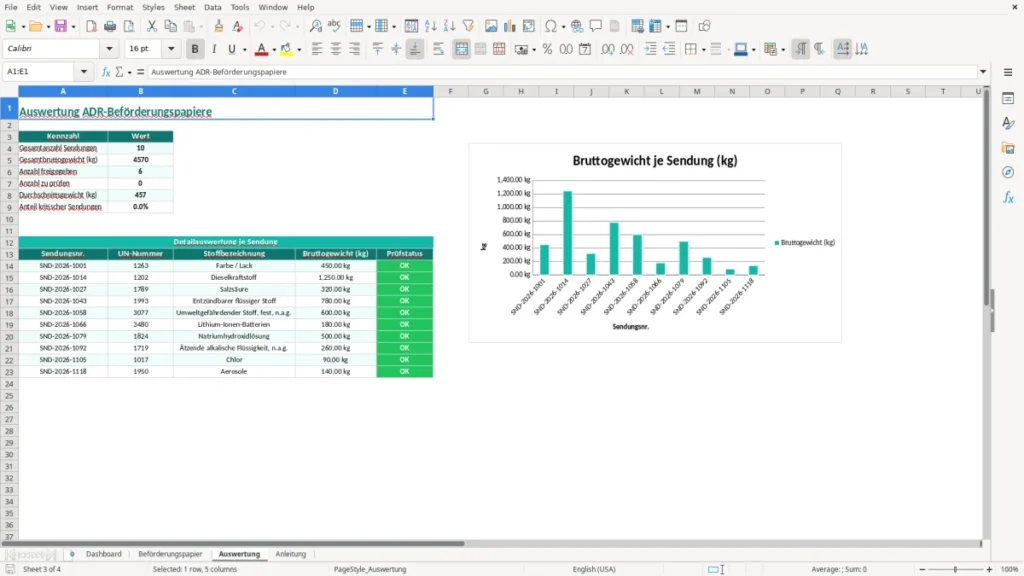Image resolution: width=1024 pixels, height=576 pixels.
Task: Open the Format menu
Action: click(x=120, y=7)
